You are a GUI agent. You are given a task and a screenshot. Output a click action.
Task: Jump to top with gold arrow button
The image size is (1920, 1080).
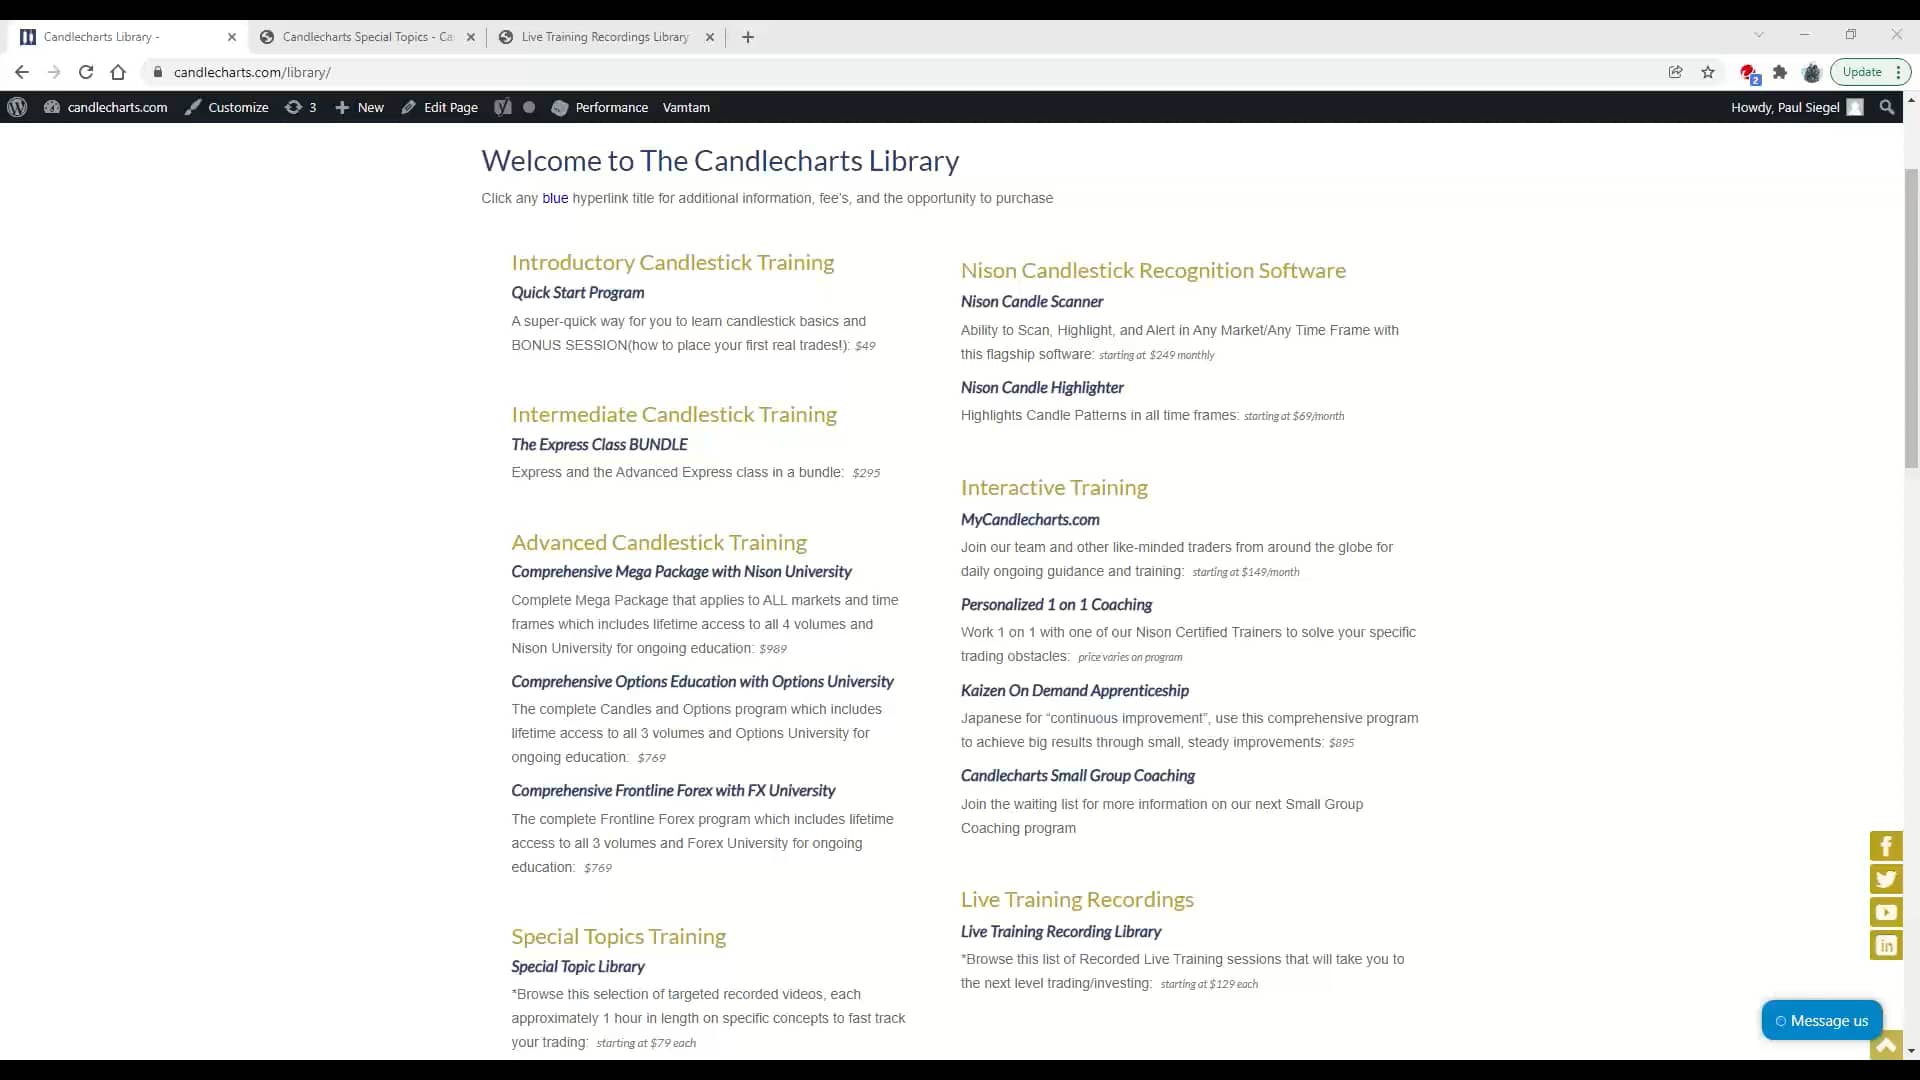pyautogui.click(x=1886, y=1046)
